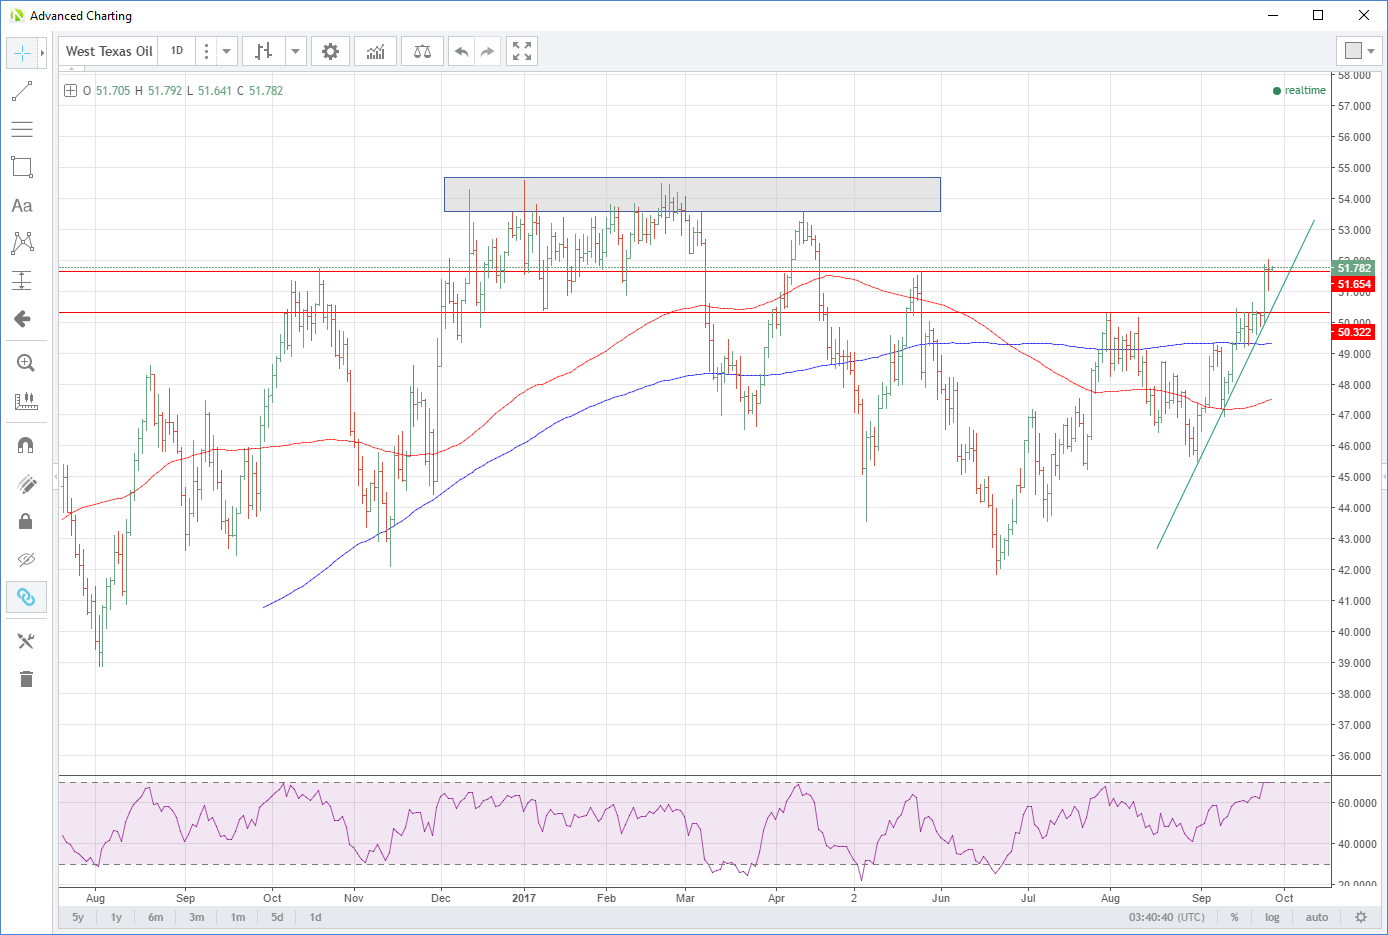Expand the cursor tool options arrow
Viewport: 1388px width, 935px height.
point(42,53)
